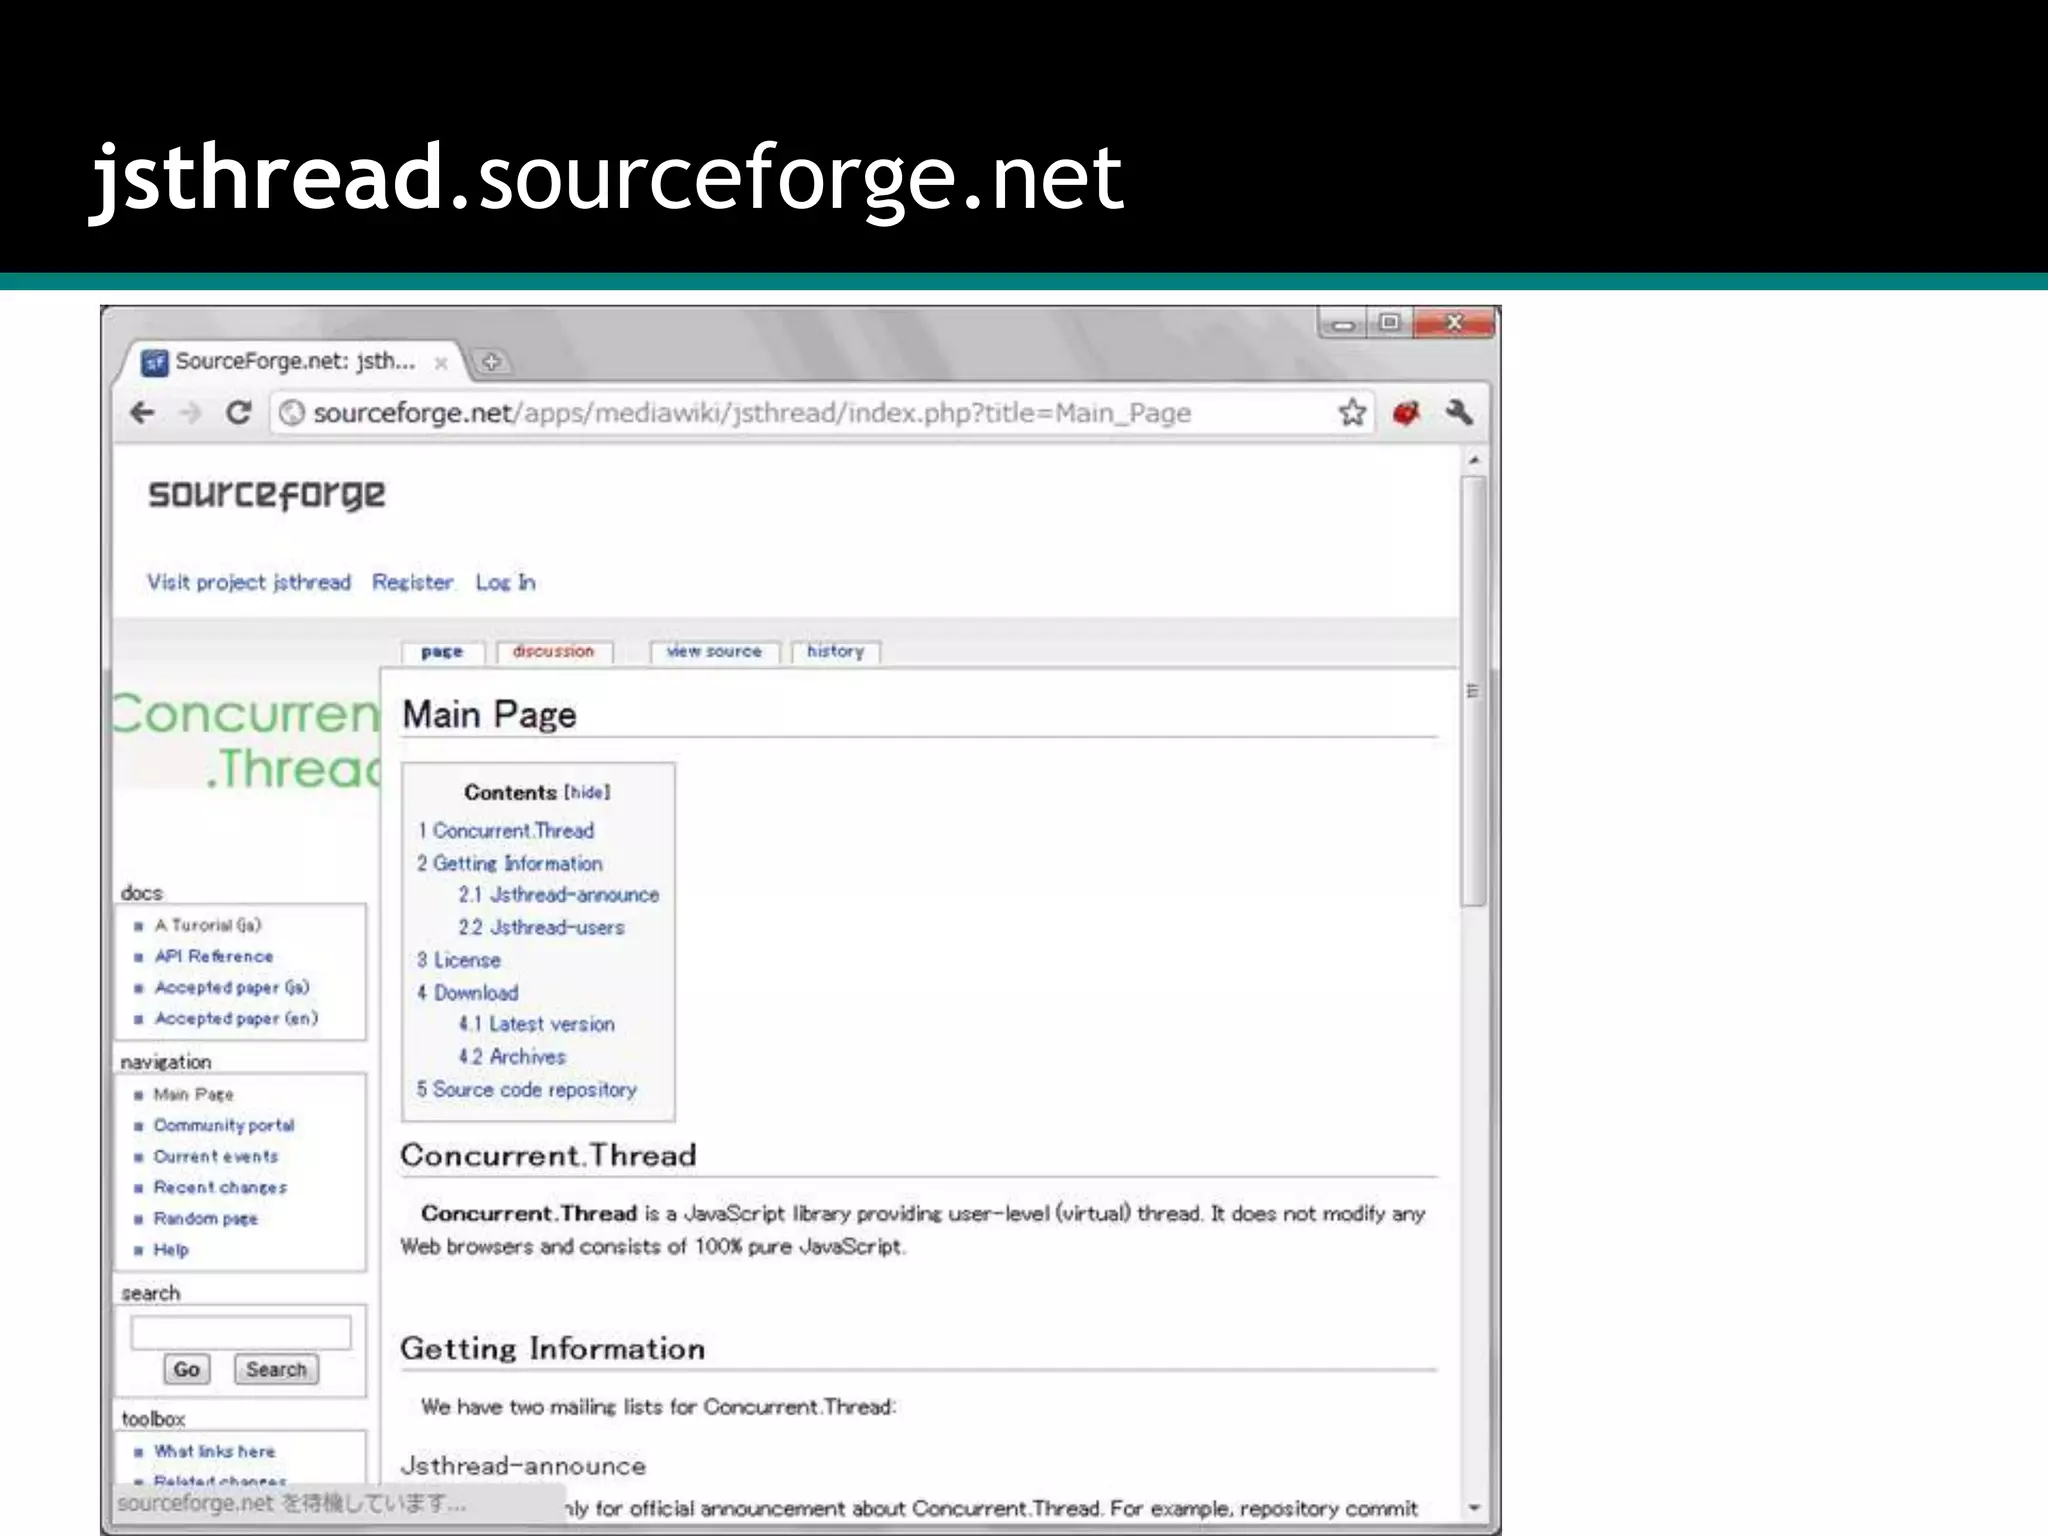Open the Random page link
This screenshot has height=1536, width=2048.
(206, 1218)
